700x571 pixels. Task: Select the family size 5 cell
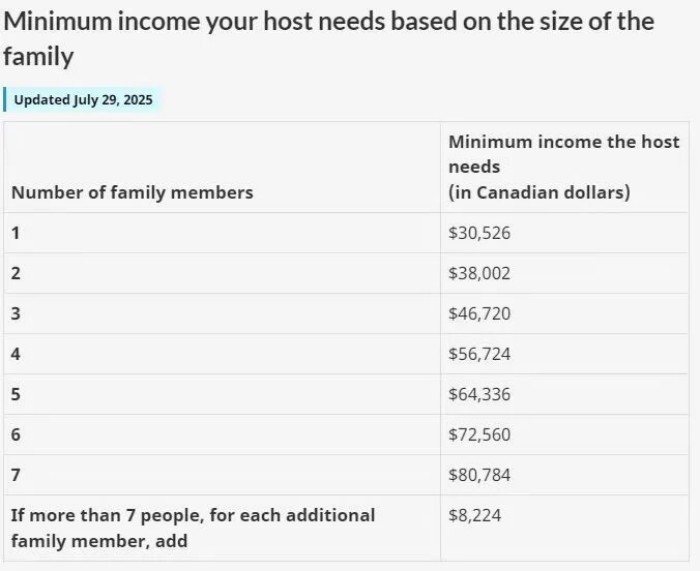(16, 394)
